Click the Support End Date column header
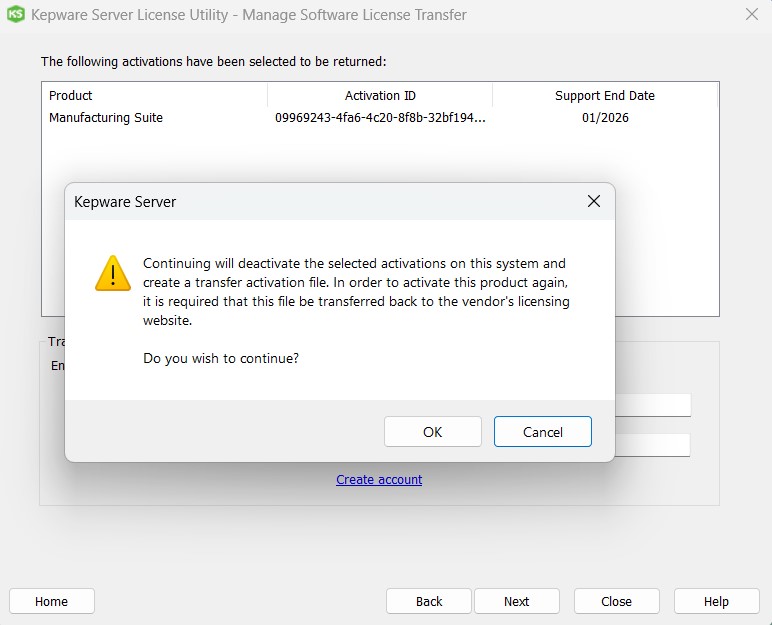Image resolution: width=772 pixels, height=625 pixels. [x=604, y=95]
